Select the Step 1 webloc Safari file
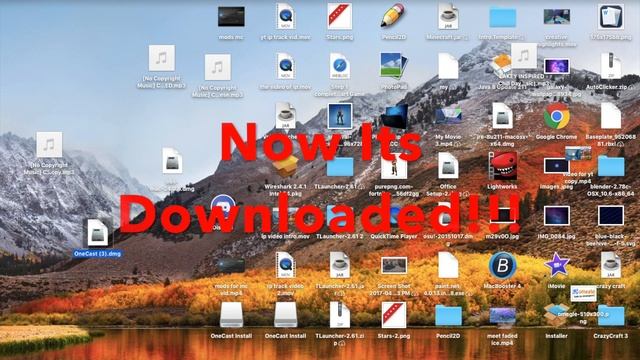The height and width of the screenshot is (360, 640). coord(339,66)
